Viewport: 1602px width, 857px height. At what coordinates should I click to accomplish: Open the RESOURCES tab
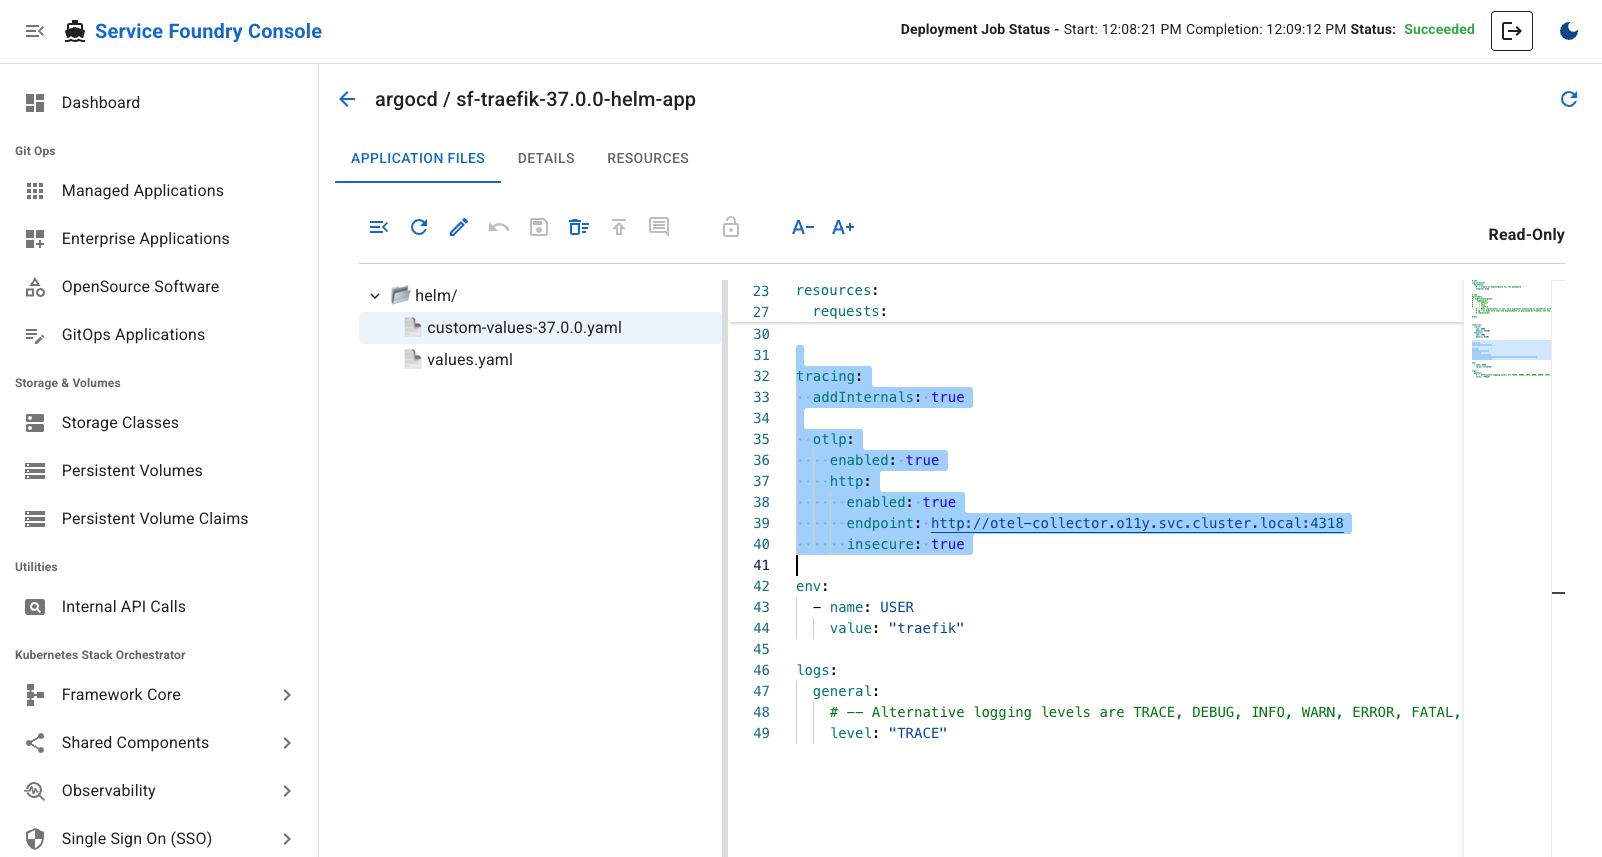click(647, 158)
